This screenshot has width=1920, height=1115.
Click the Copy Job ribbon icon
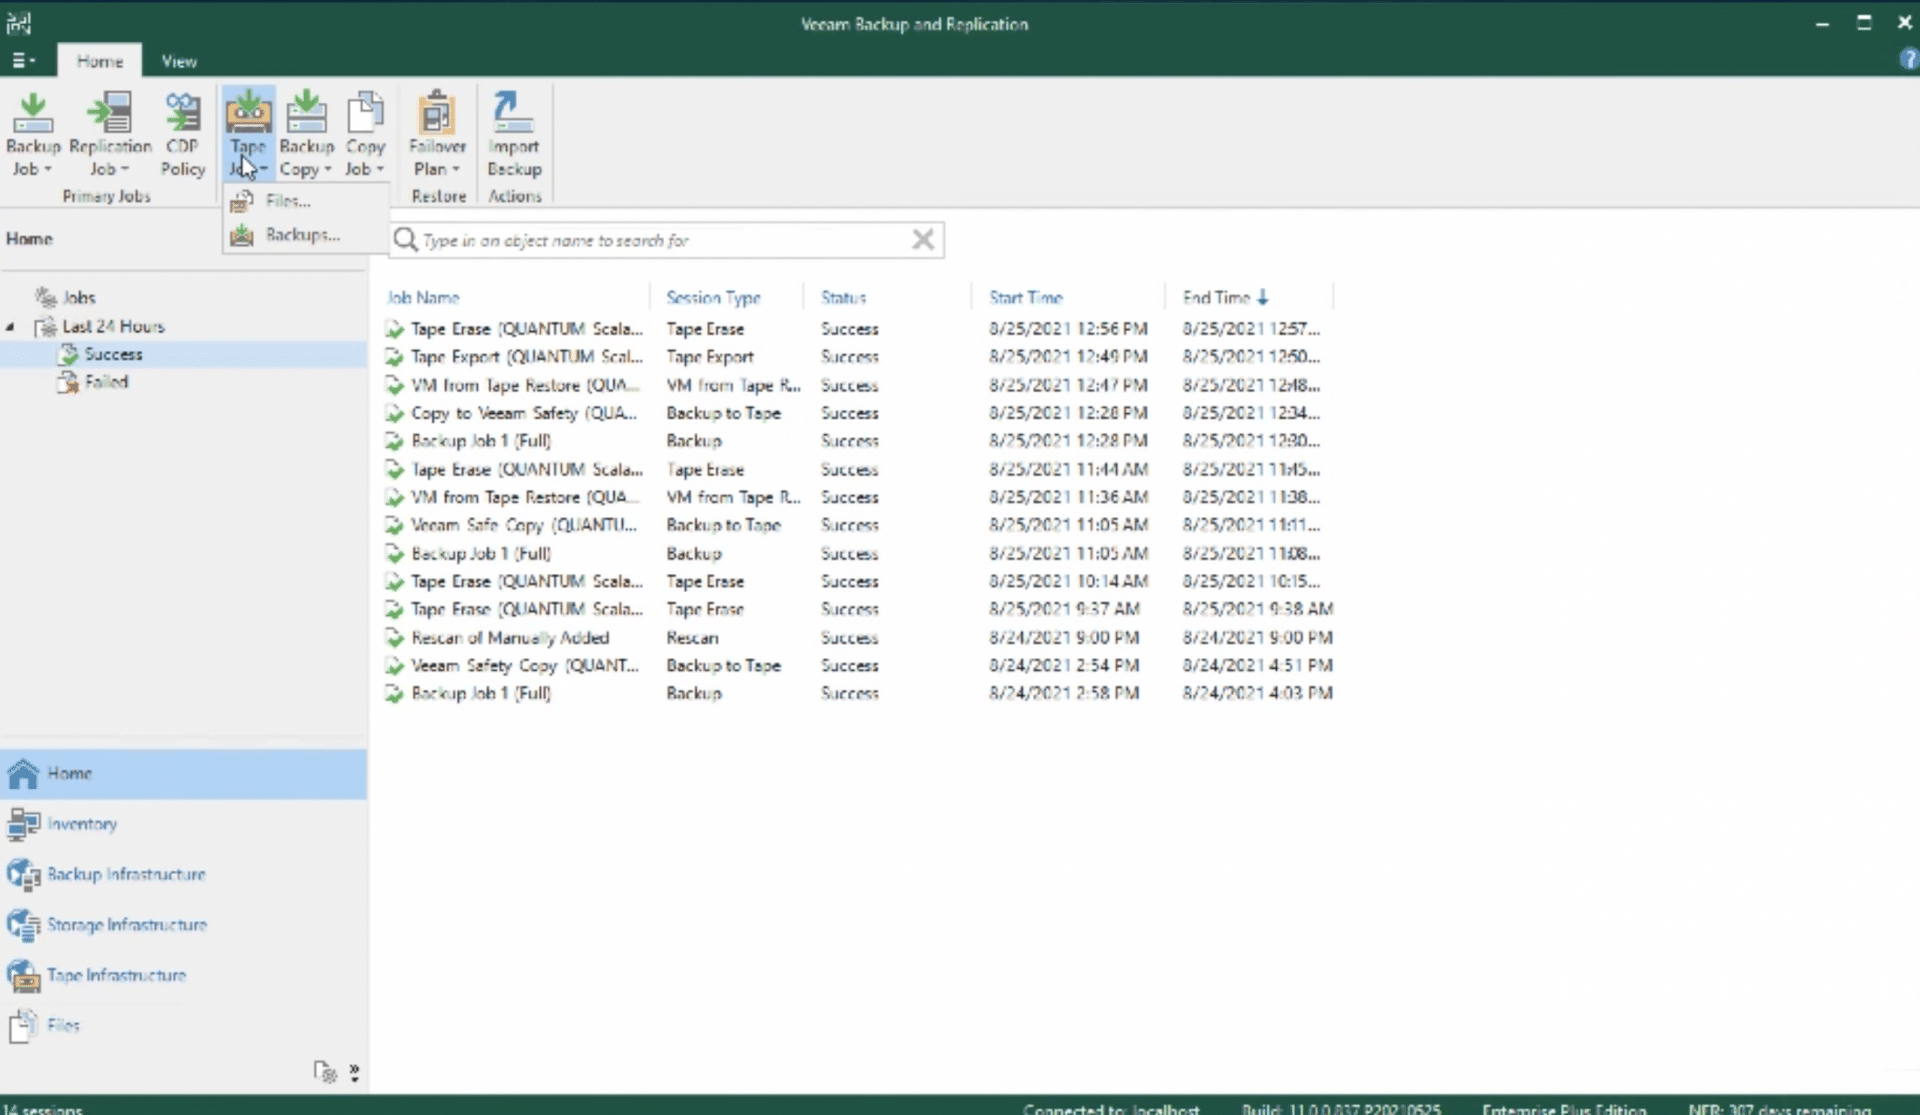[x=365, y=113]
